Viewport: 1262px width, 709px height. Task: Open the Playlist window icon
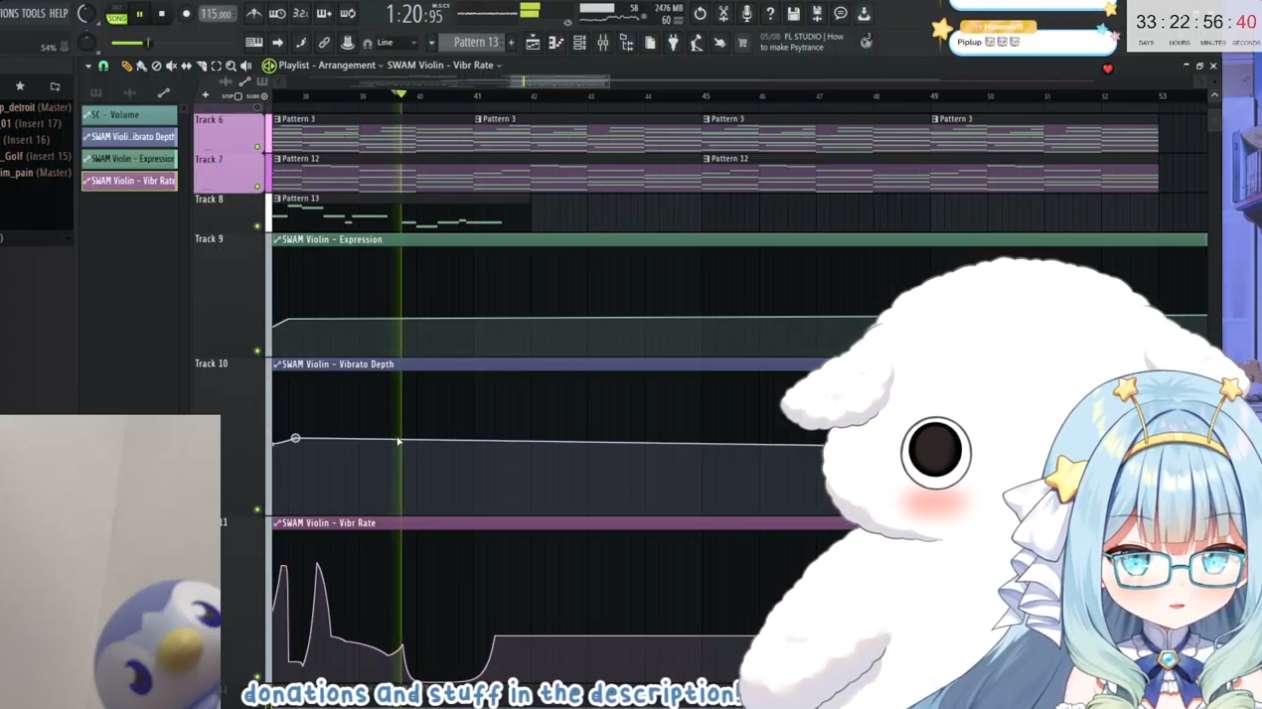[533, 43]
